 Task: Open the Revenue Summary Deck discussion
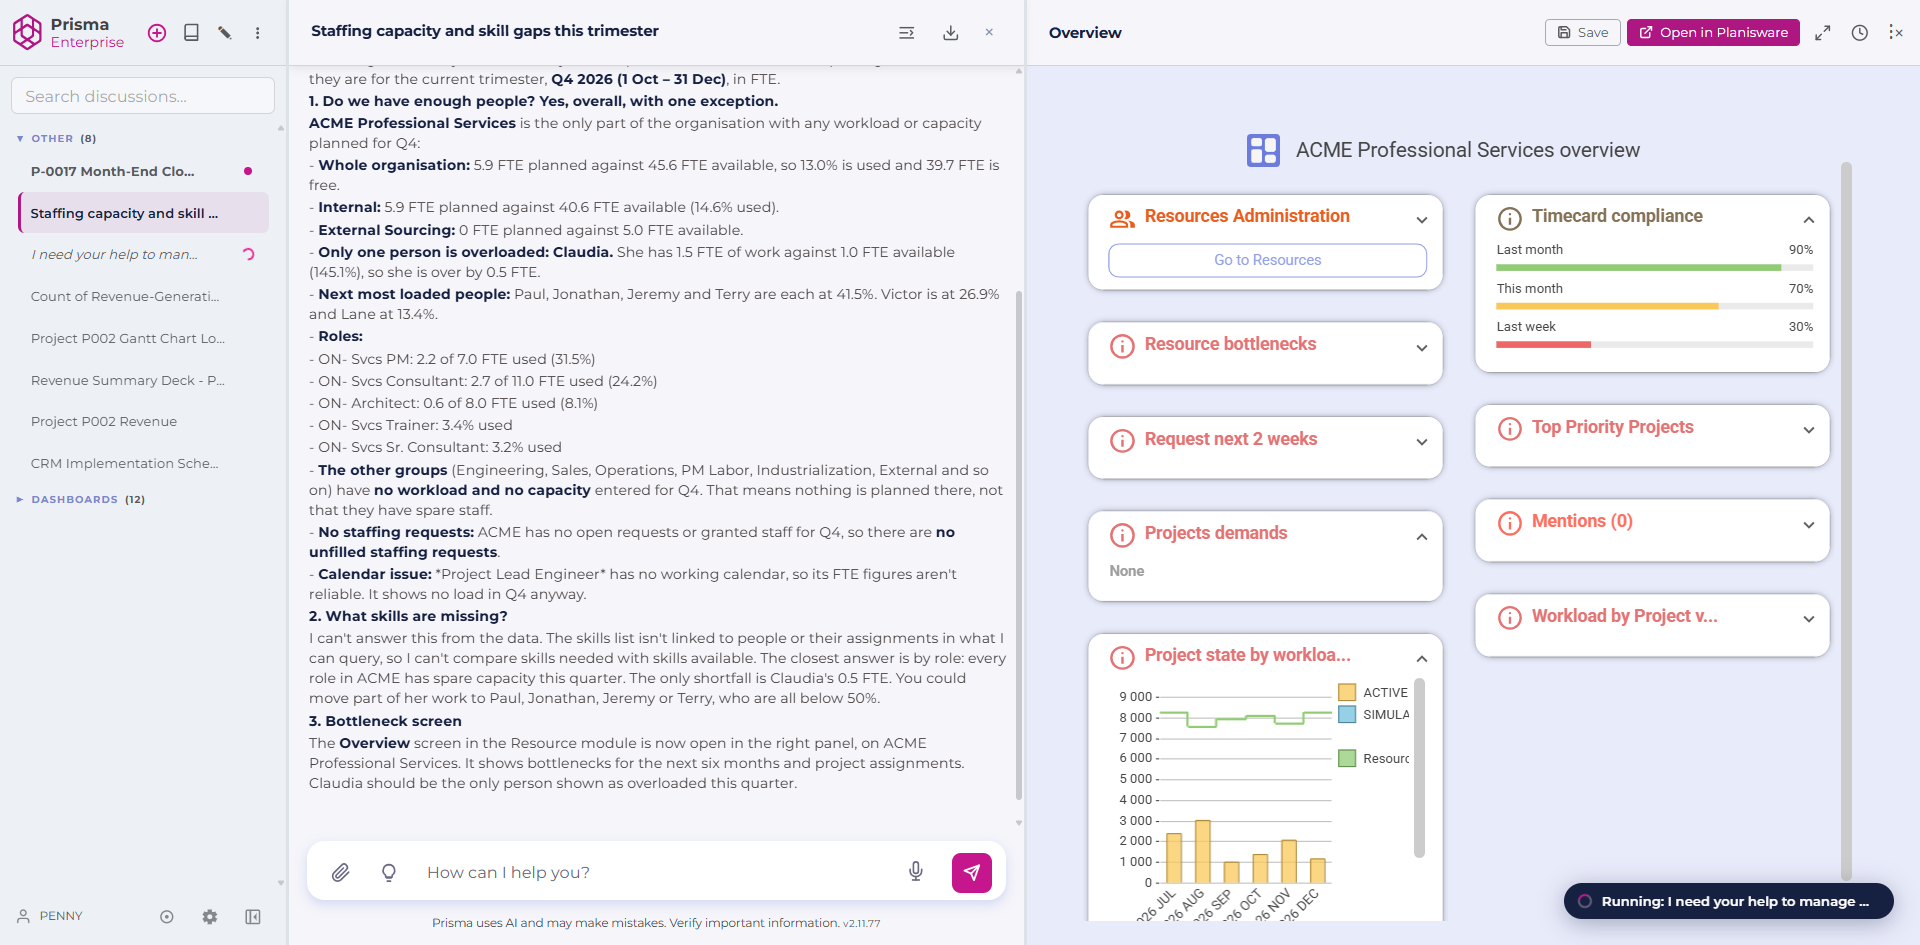(143, 380)
